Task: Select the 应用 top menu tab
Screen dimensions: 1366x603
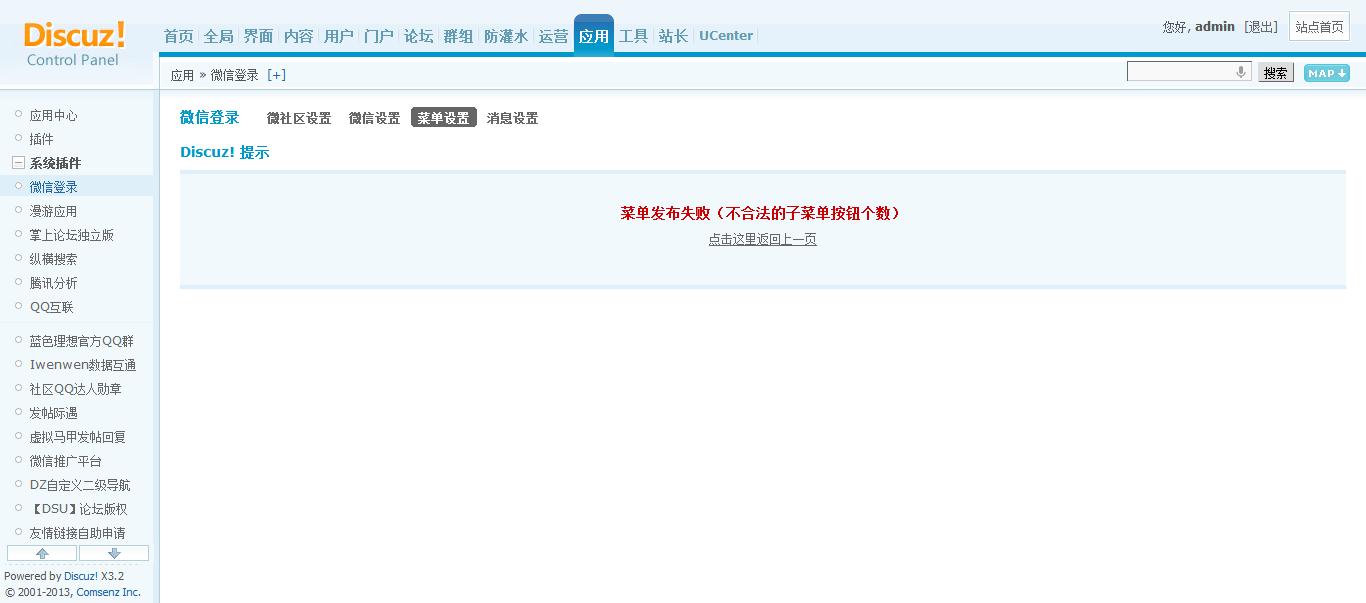Action: click(x=594, y=35)
